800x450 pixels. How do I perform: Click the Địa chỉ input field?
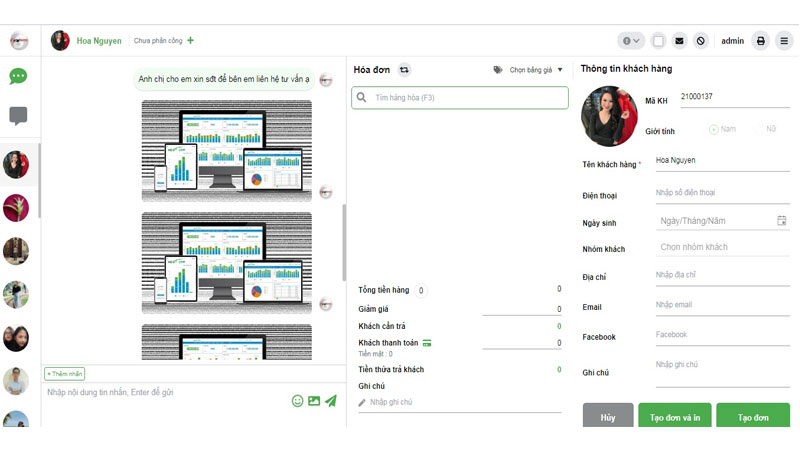click(x=722, y=275)
